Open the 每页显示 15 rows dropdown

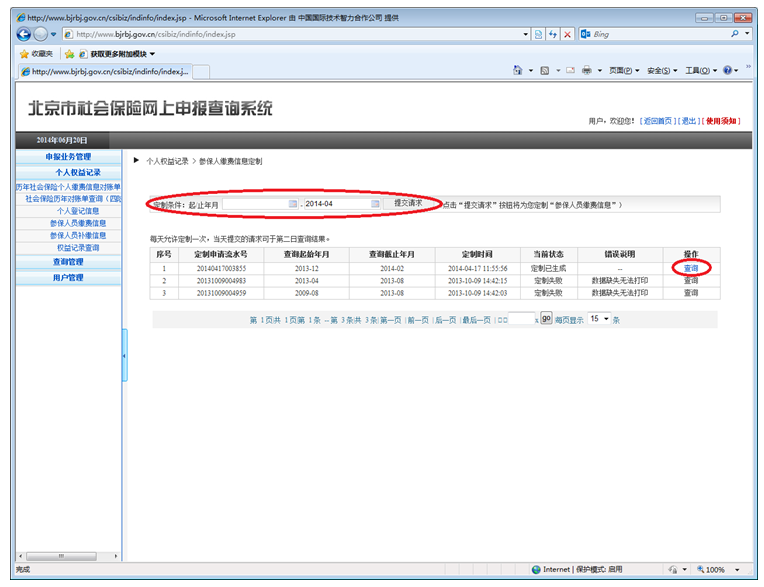tap(599, 319)
